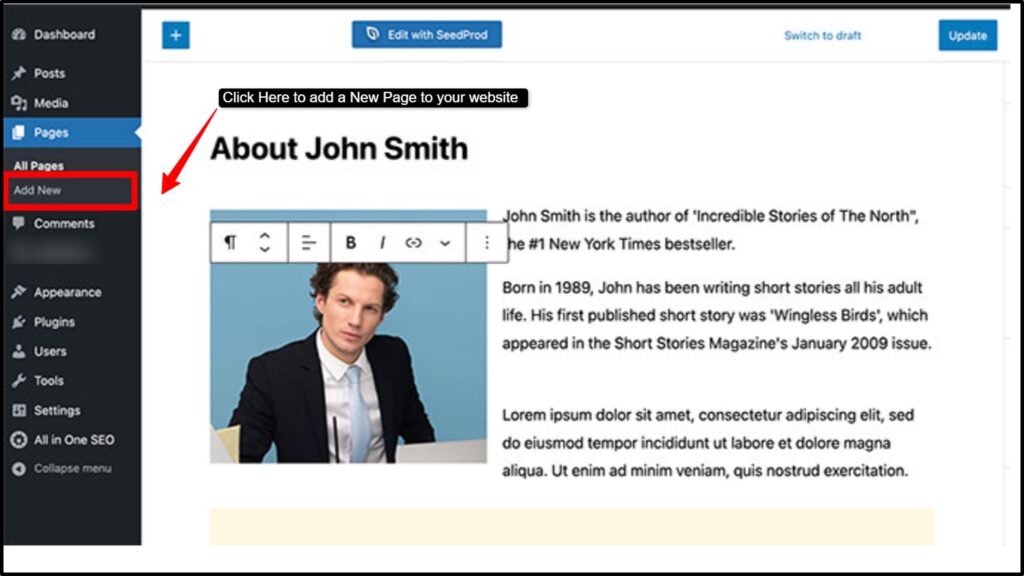The height and width of the screenshot is (576, 1024).
Task: Click the align text icon in toolbar
Action: [x=309, y=243]
